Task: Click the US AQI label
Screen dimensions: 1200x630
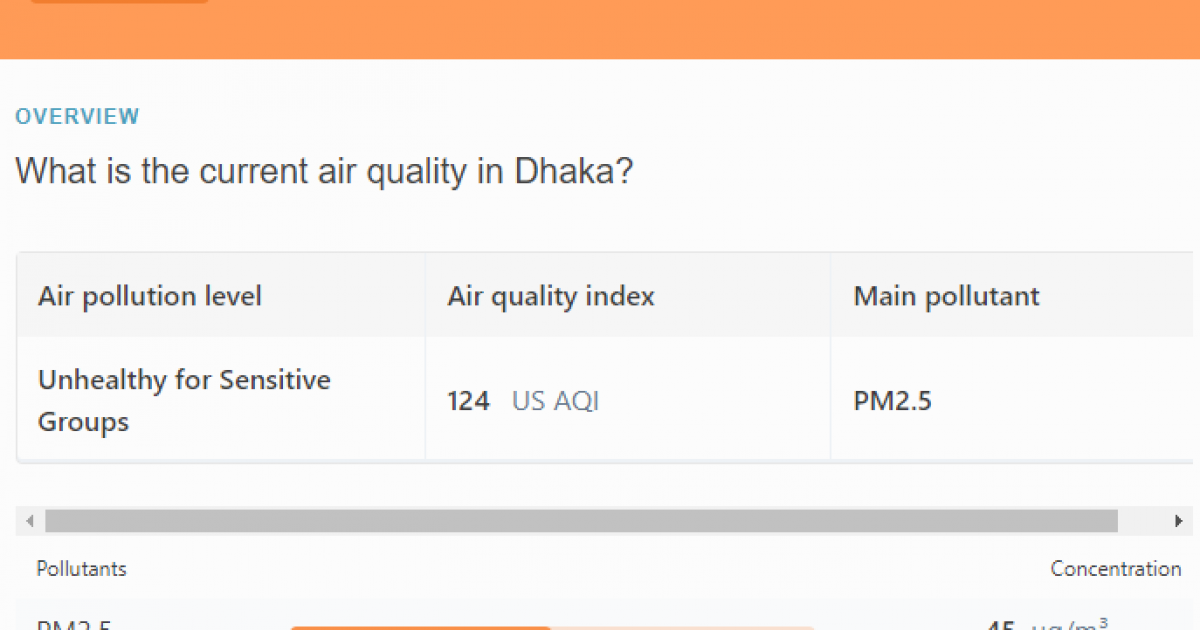Action: pos(555,400)
